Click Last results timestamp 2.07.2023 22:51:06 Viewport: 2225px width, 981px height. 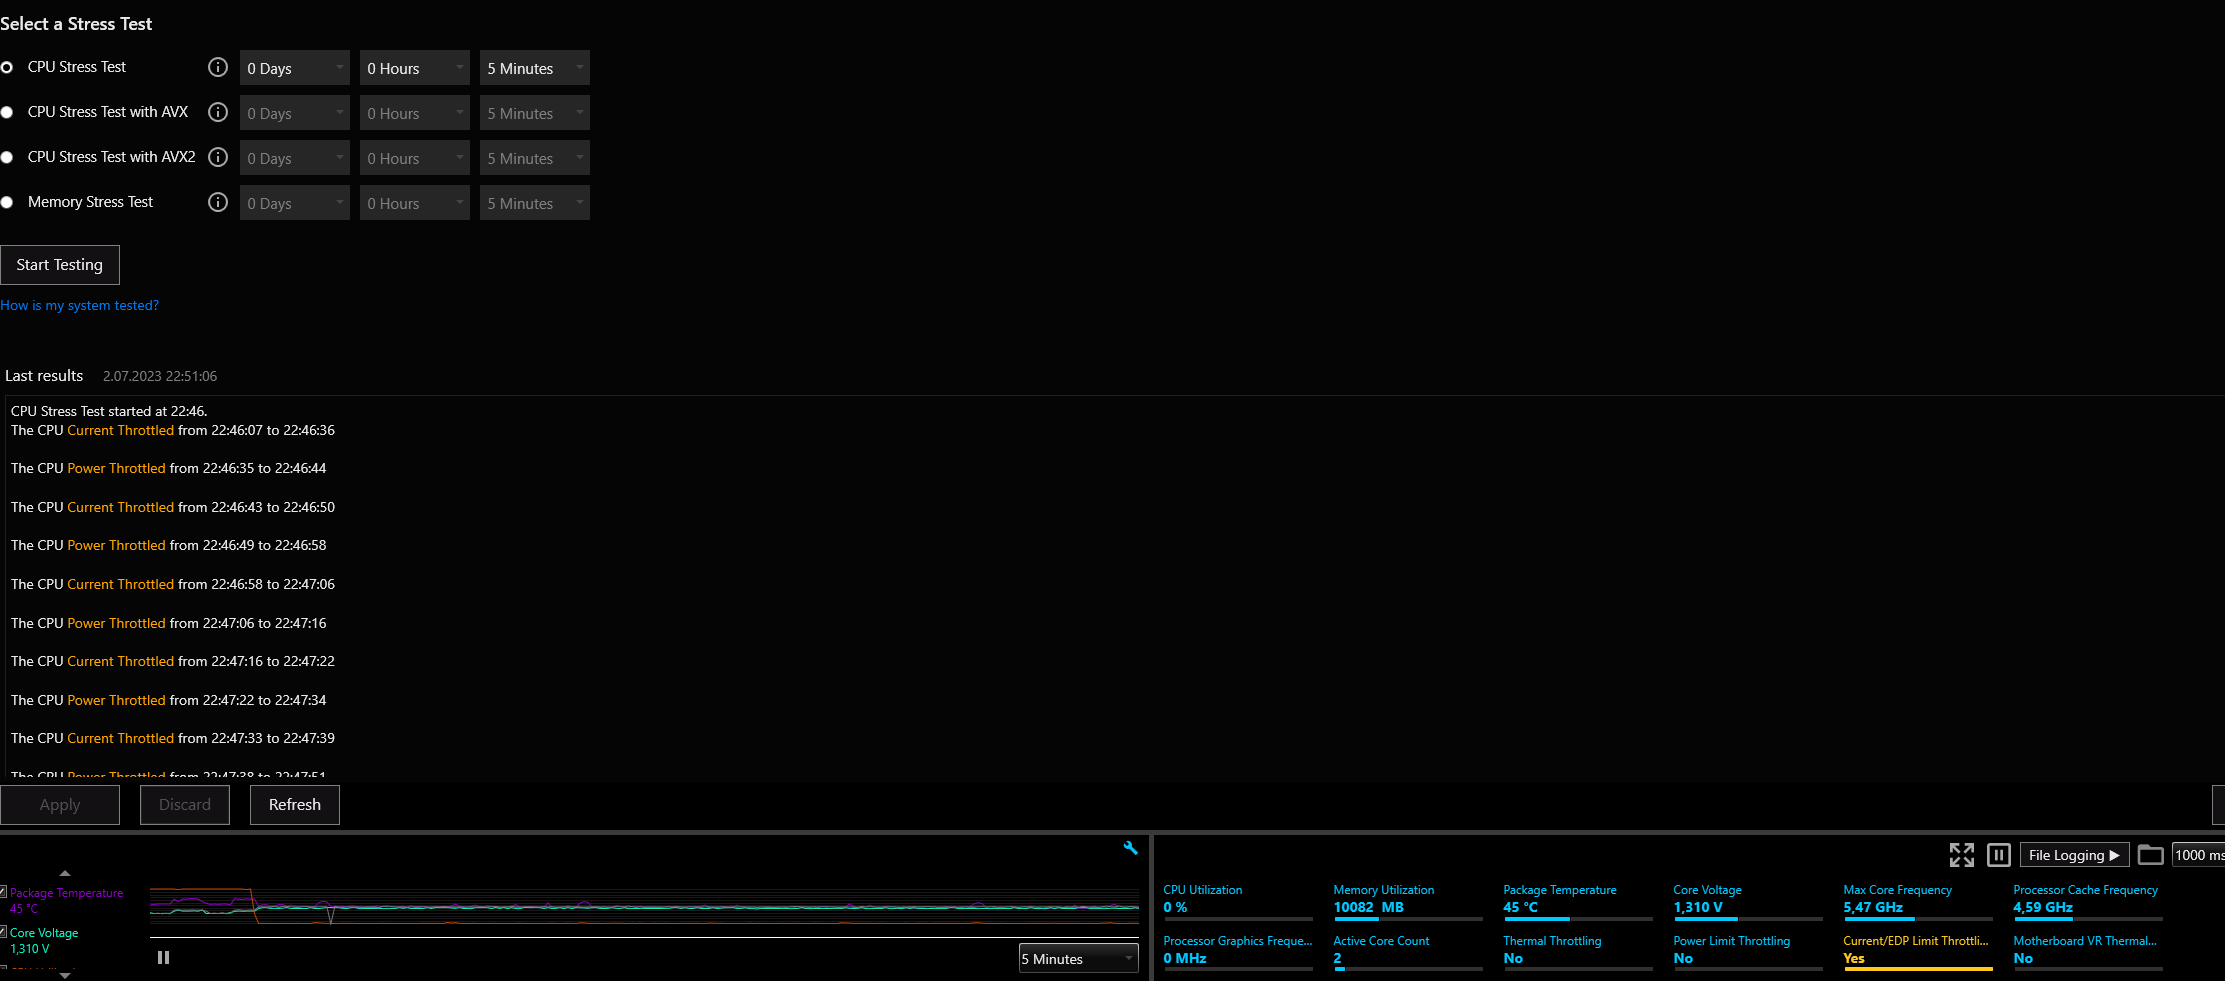click(160, 376)
